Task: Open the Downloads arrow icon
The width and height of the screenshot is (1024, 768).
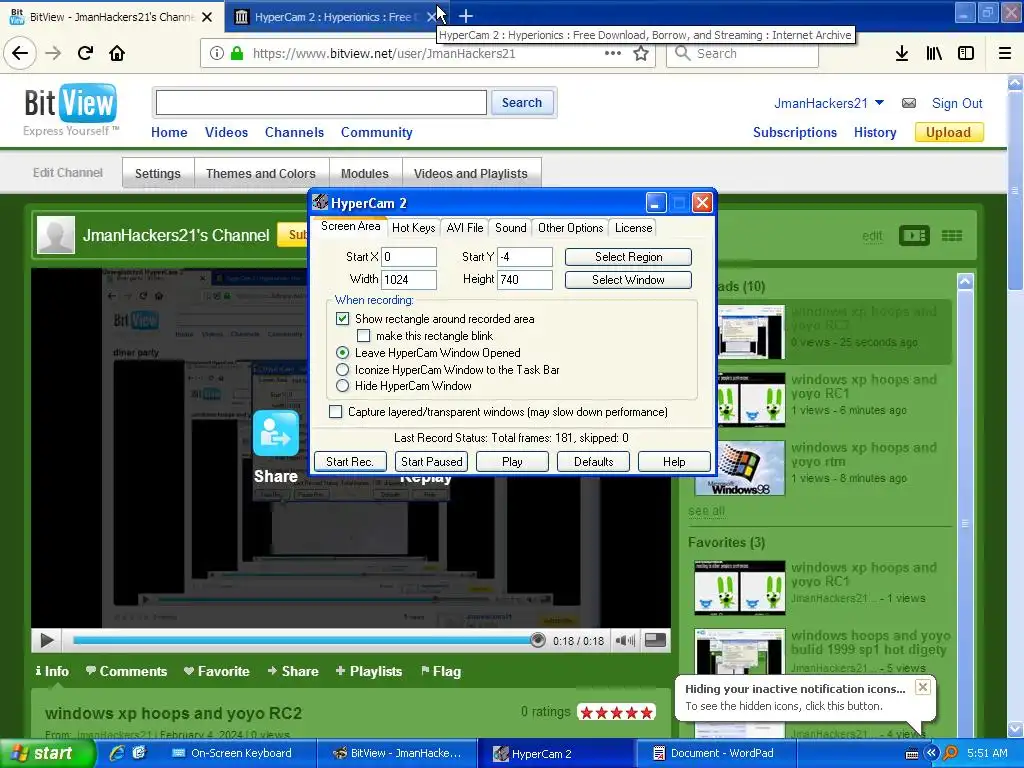Action: (902, 54)
